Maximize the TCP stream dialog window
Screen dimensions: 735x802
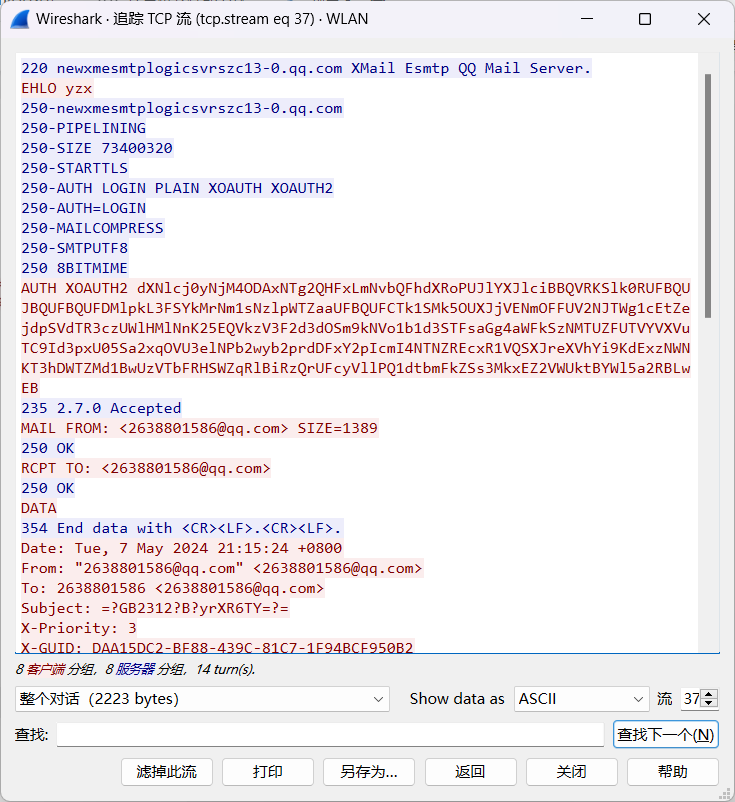(645, 19)
